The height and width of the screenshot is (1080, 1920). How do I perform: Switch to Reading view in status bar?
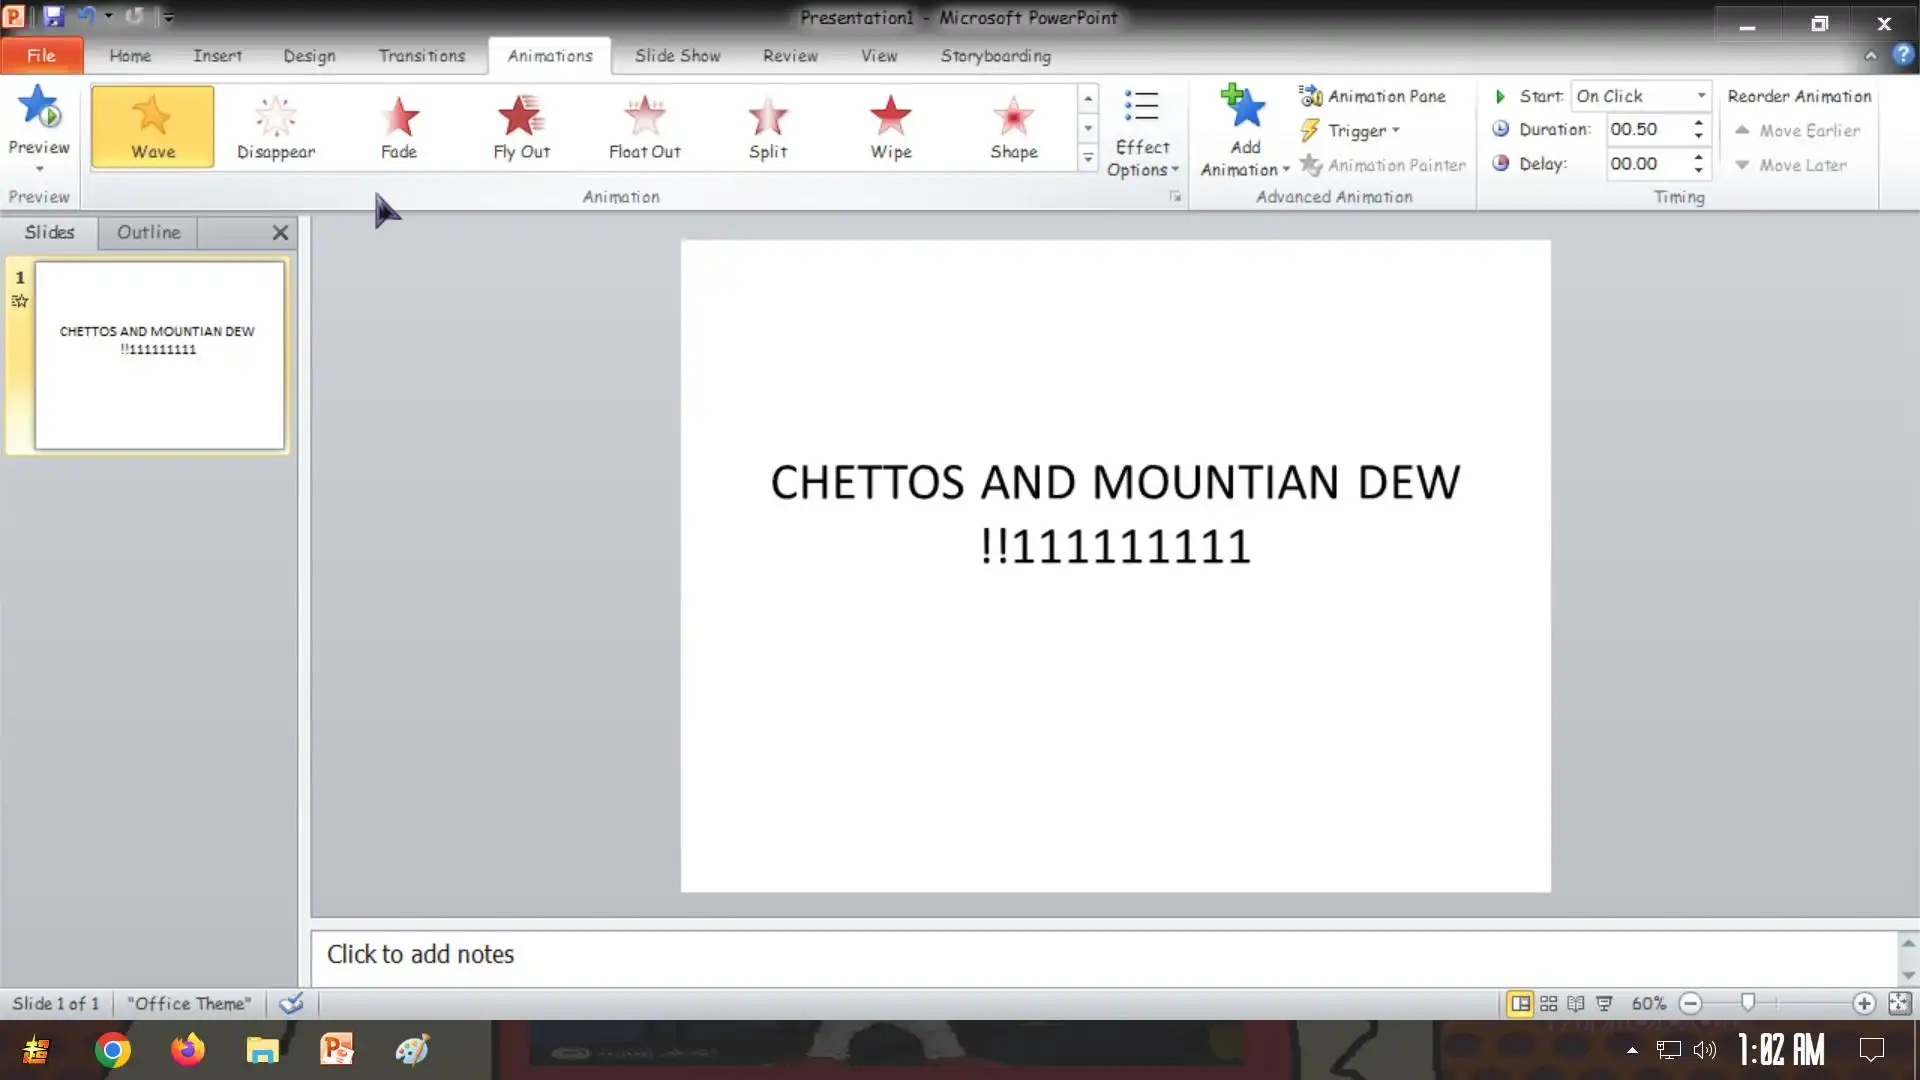tap(1576, 1003)
